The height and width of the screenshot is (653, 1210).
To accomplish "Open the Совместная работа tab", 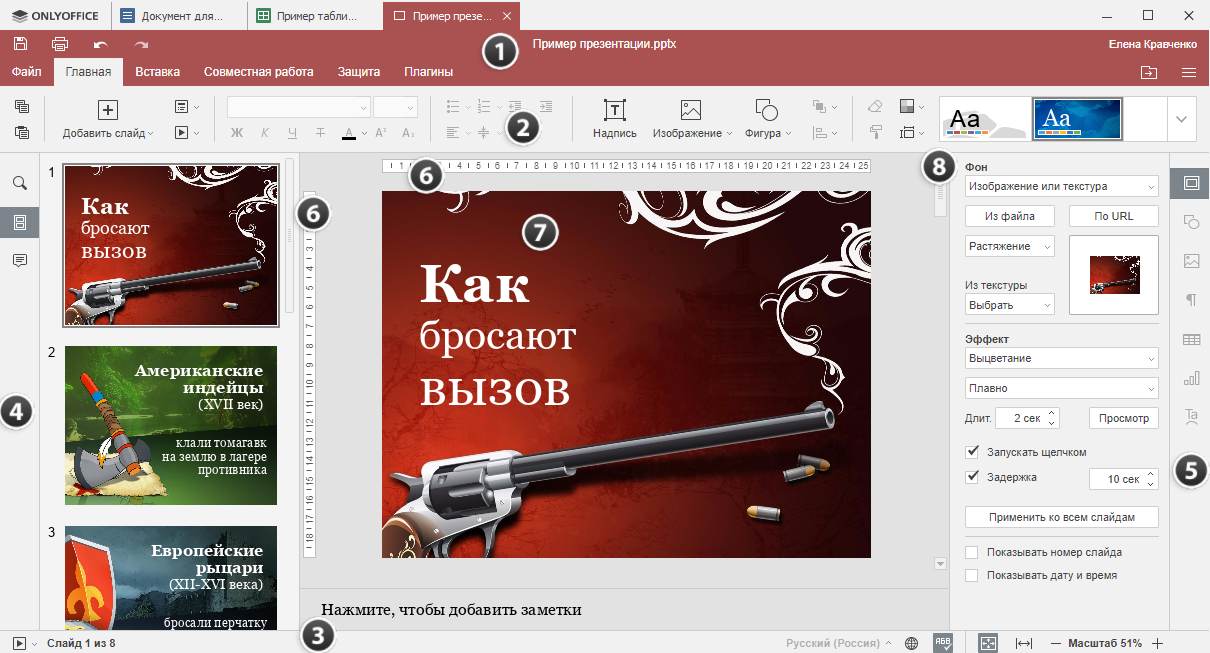I will pyautogui.click(x=258, y=72).
